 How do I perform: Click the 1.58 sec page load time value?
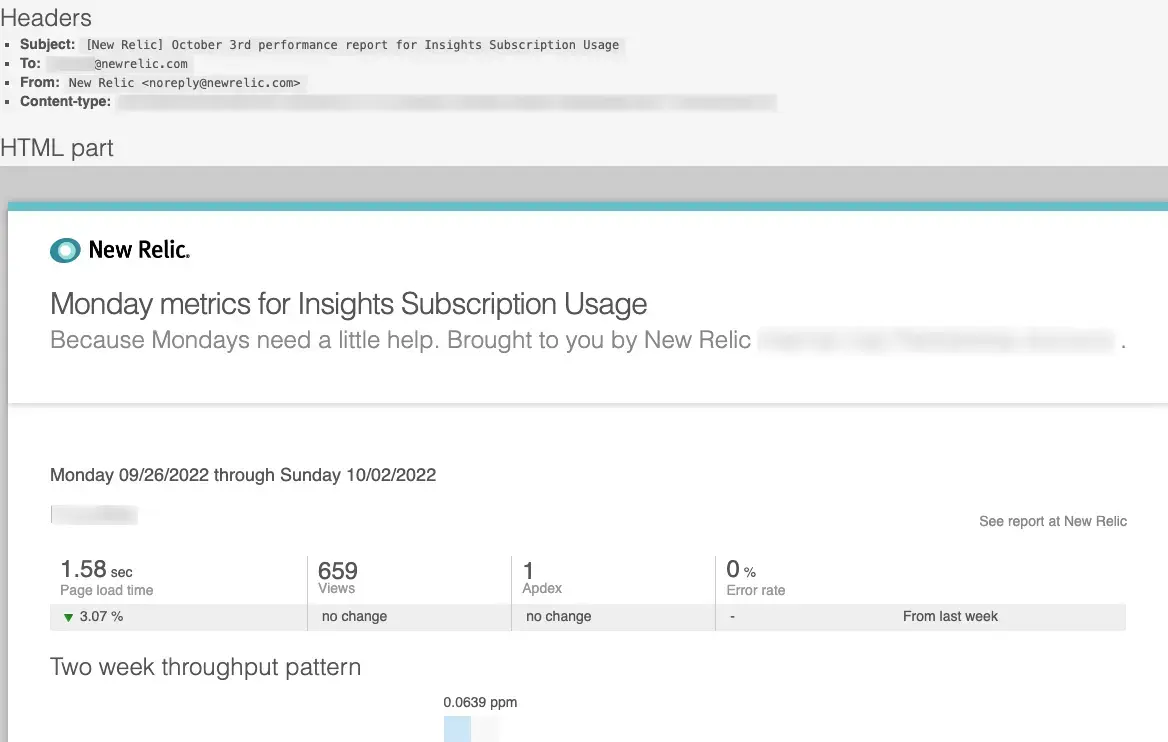[96, 570]
